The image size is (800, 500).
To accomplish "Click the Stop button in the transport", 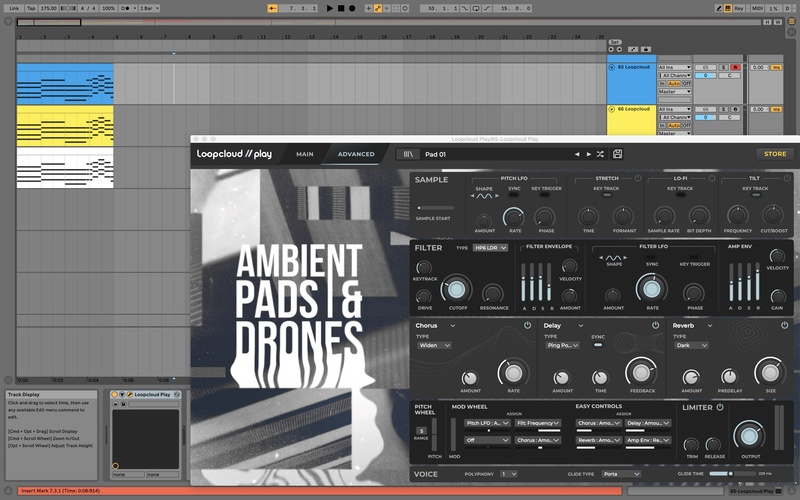I will (x=341, y=8).
